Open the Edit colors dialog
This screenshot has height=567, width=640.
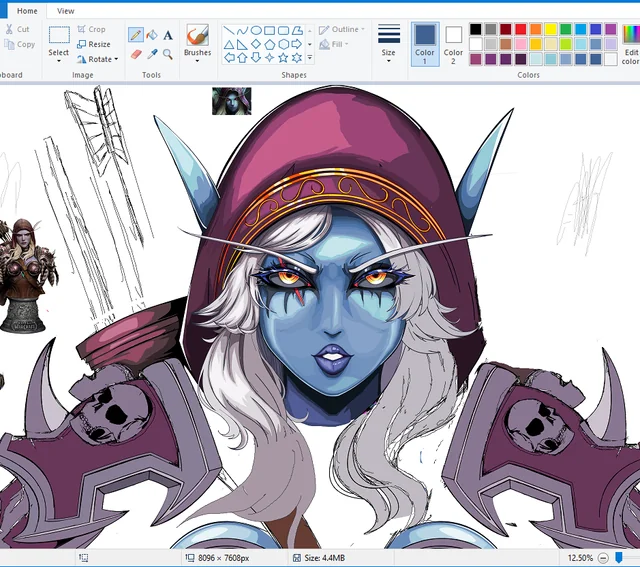tap(631, 44)
